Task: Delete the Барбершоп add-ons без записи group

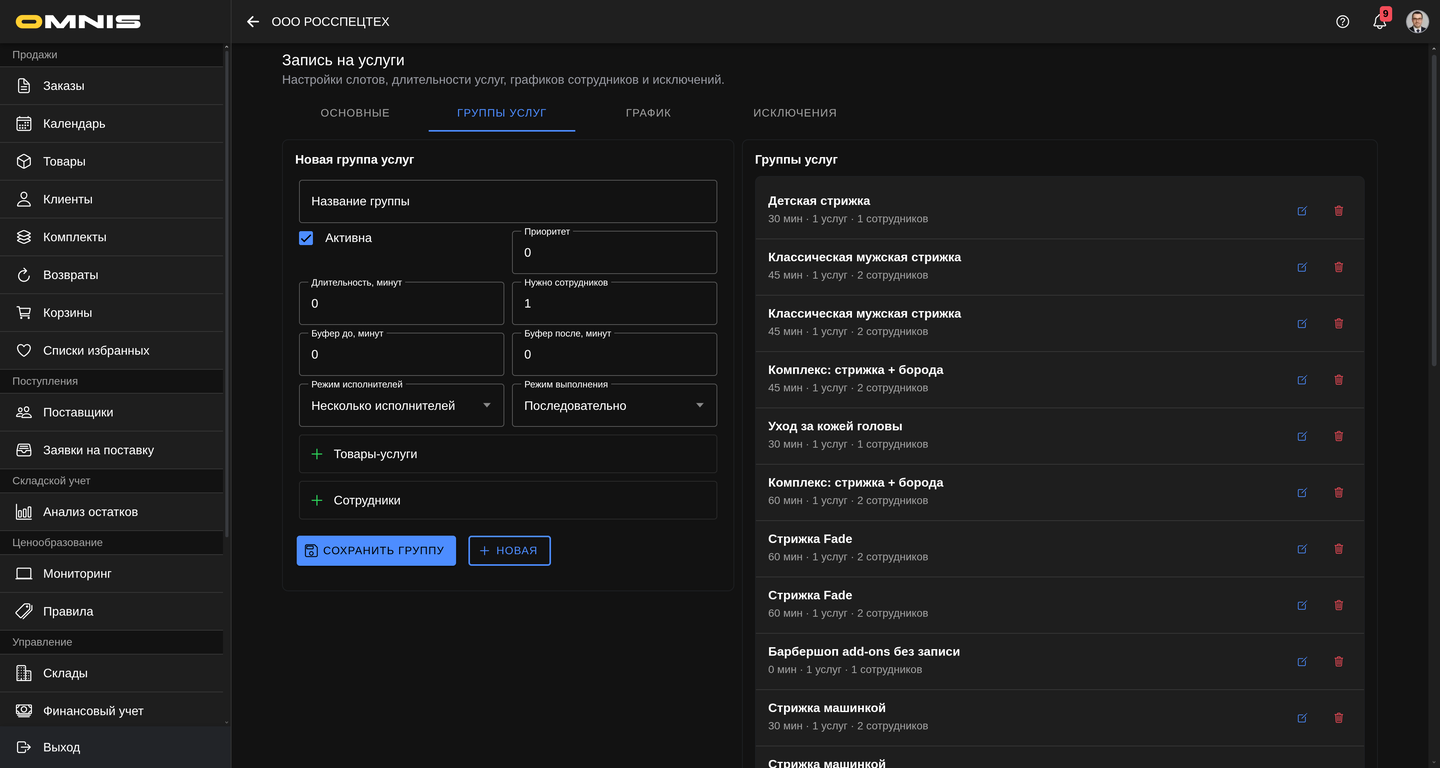Action: coord(1339,662)
